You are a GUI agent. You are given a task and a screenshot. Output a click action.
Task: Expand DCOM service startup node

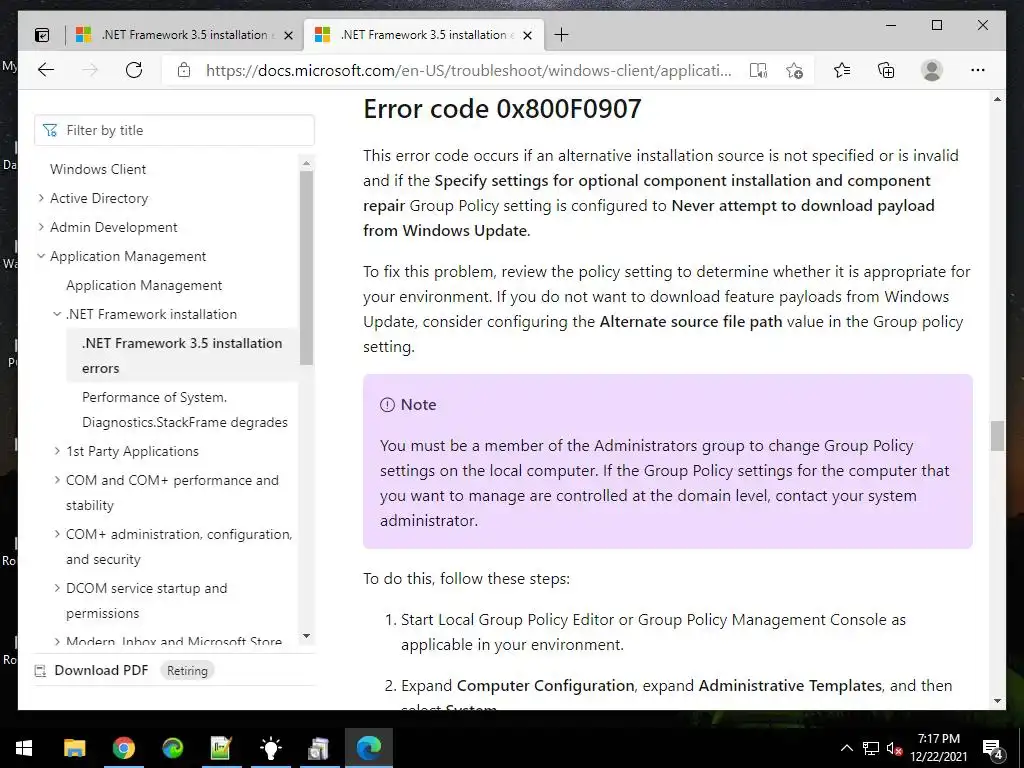[x=57, y=588]
